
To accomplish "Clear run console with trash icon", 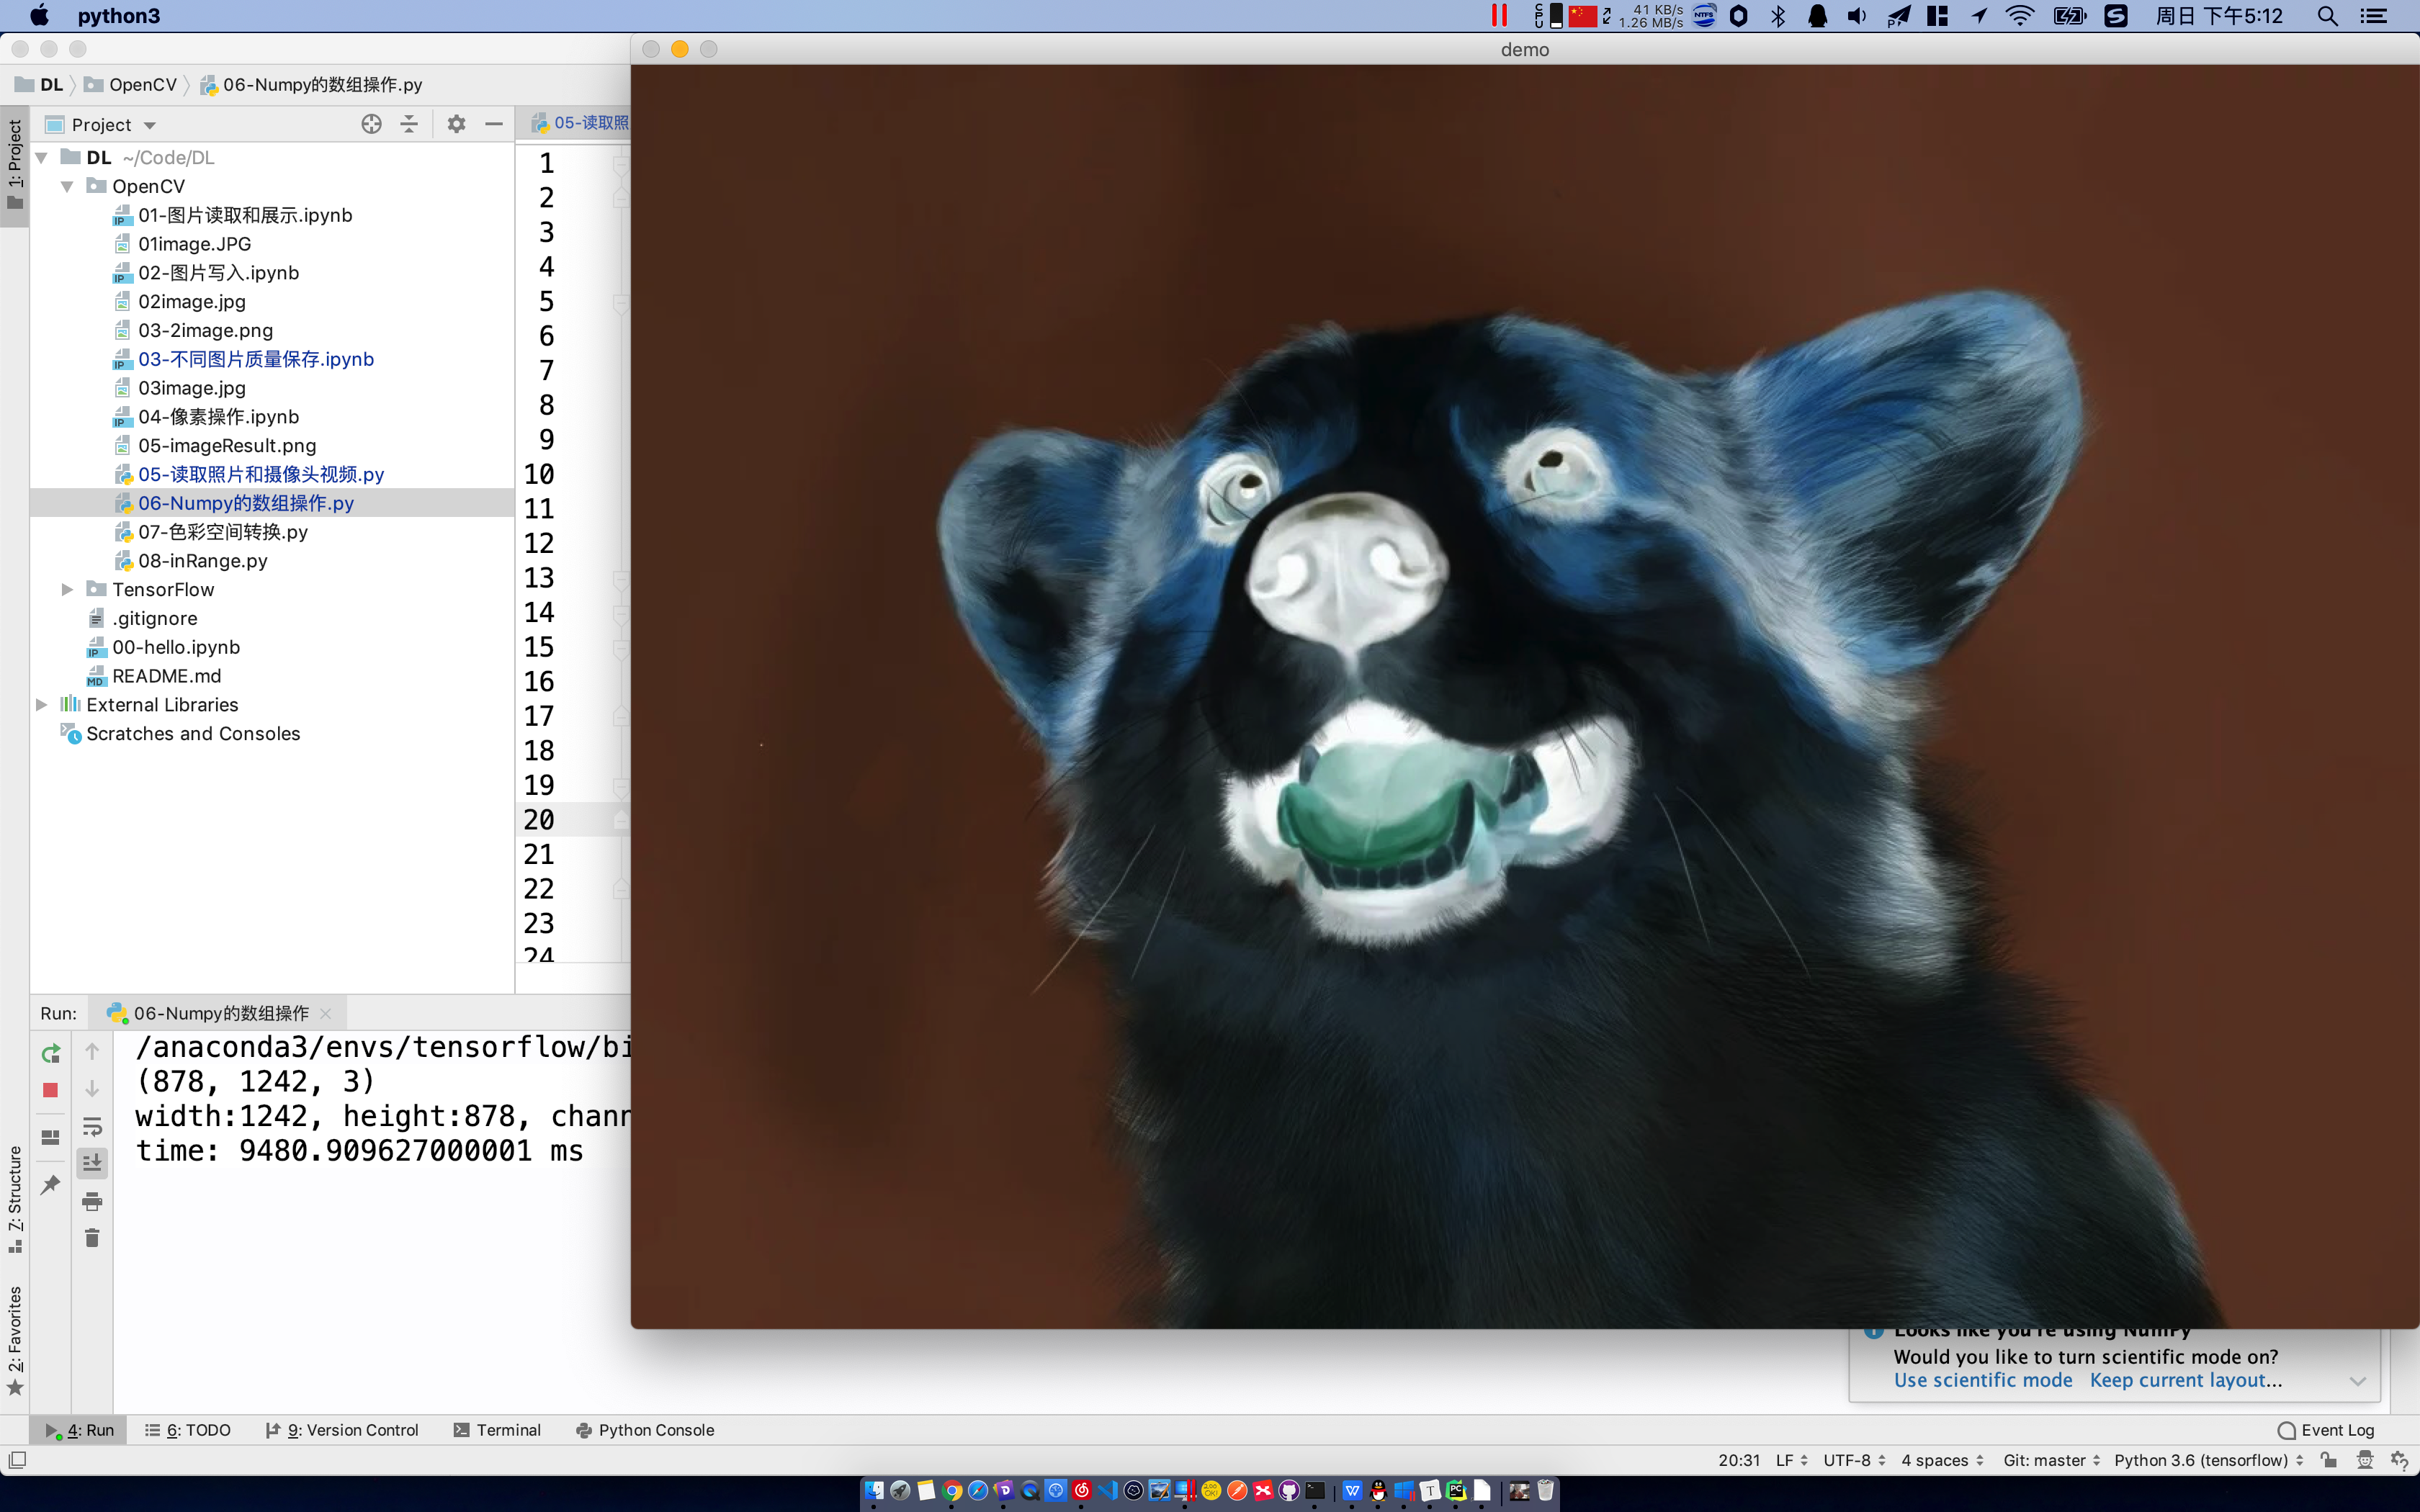I will 92,1238.
